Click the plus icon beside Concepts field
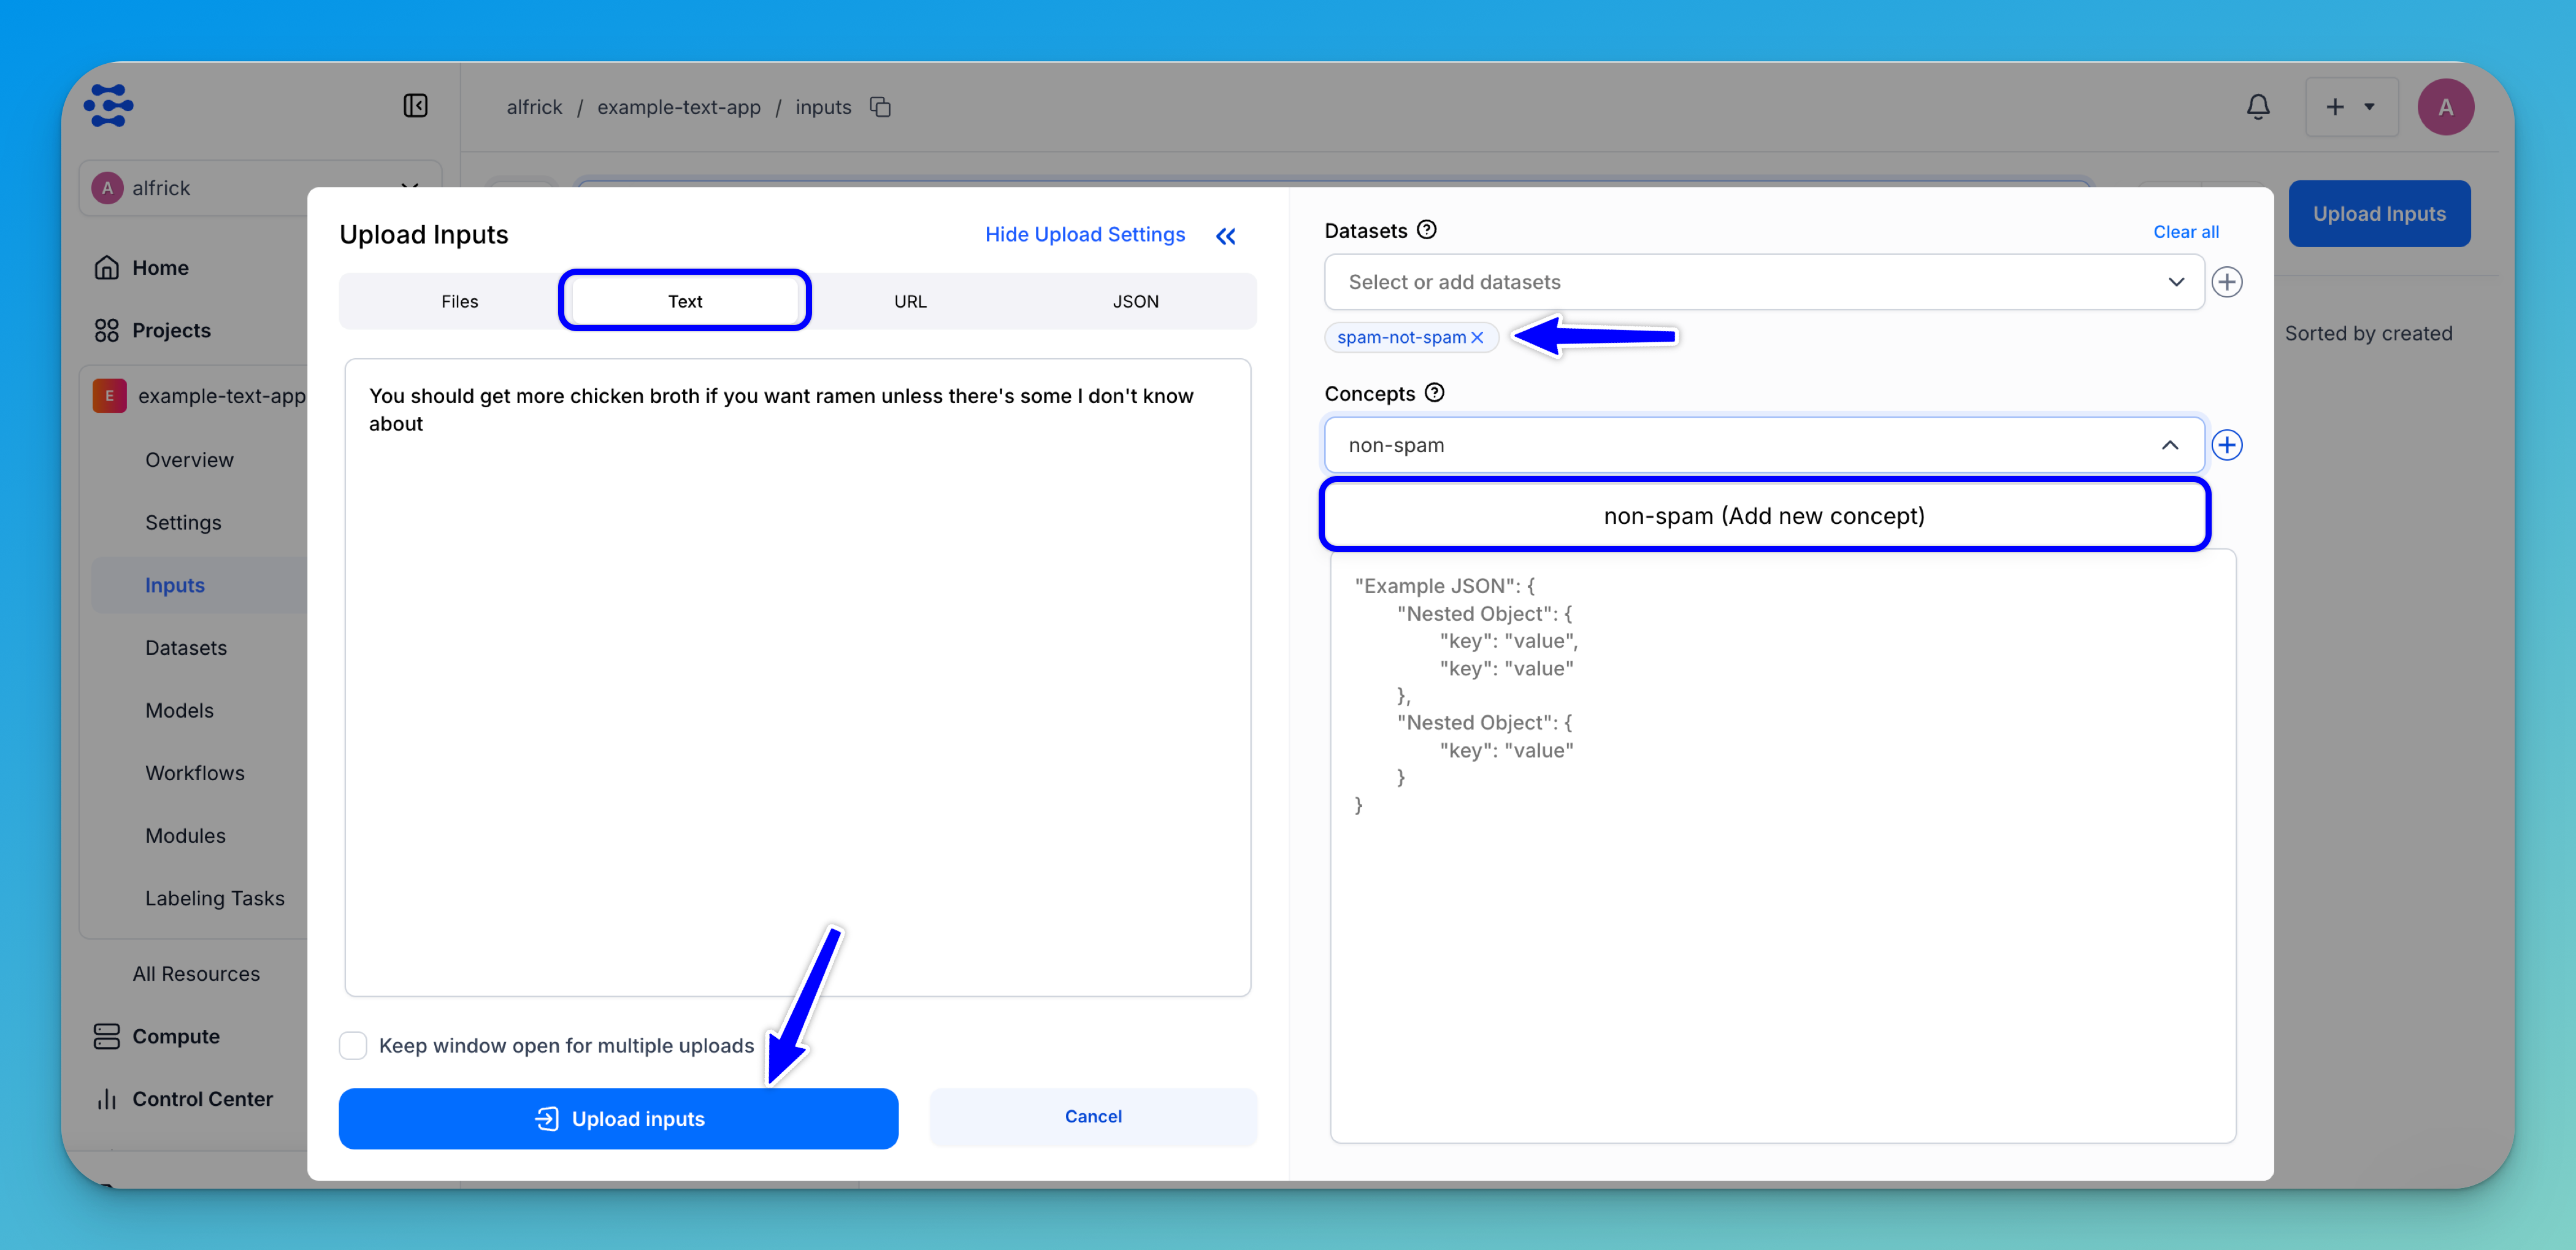This screenshot has width=2576, height=1250. (x=2227, y=445)
